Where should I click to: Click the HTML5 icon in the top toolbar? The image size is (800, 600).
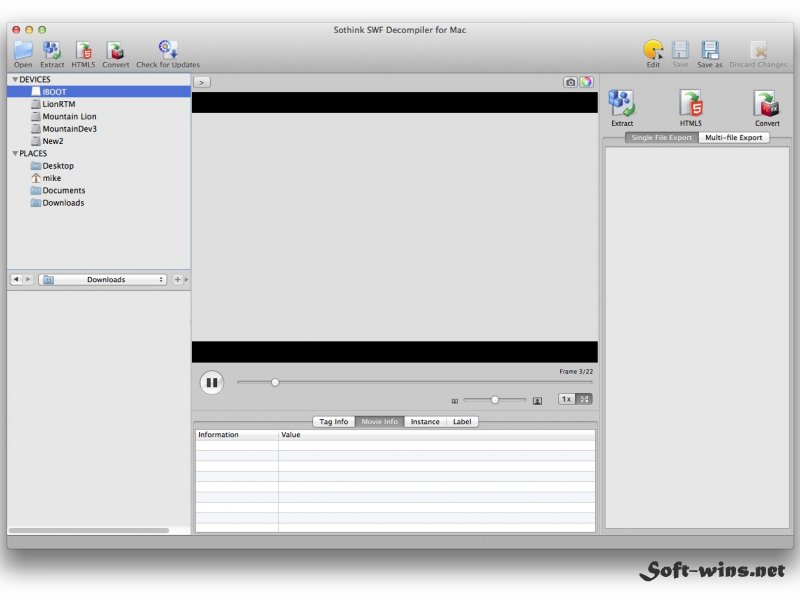[x=83, y=54]
